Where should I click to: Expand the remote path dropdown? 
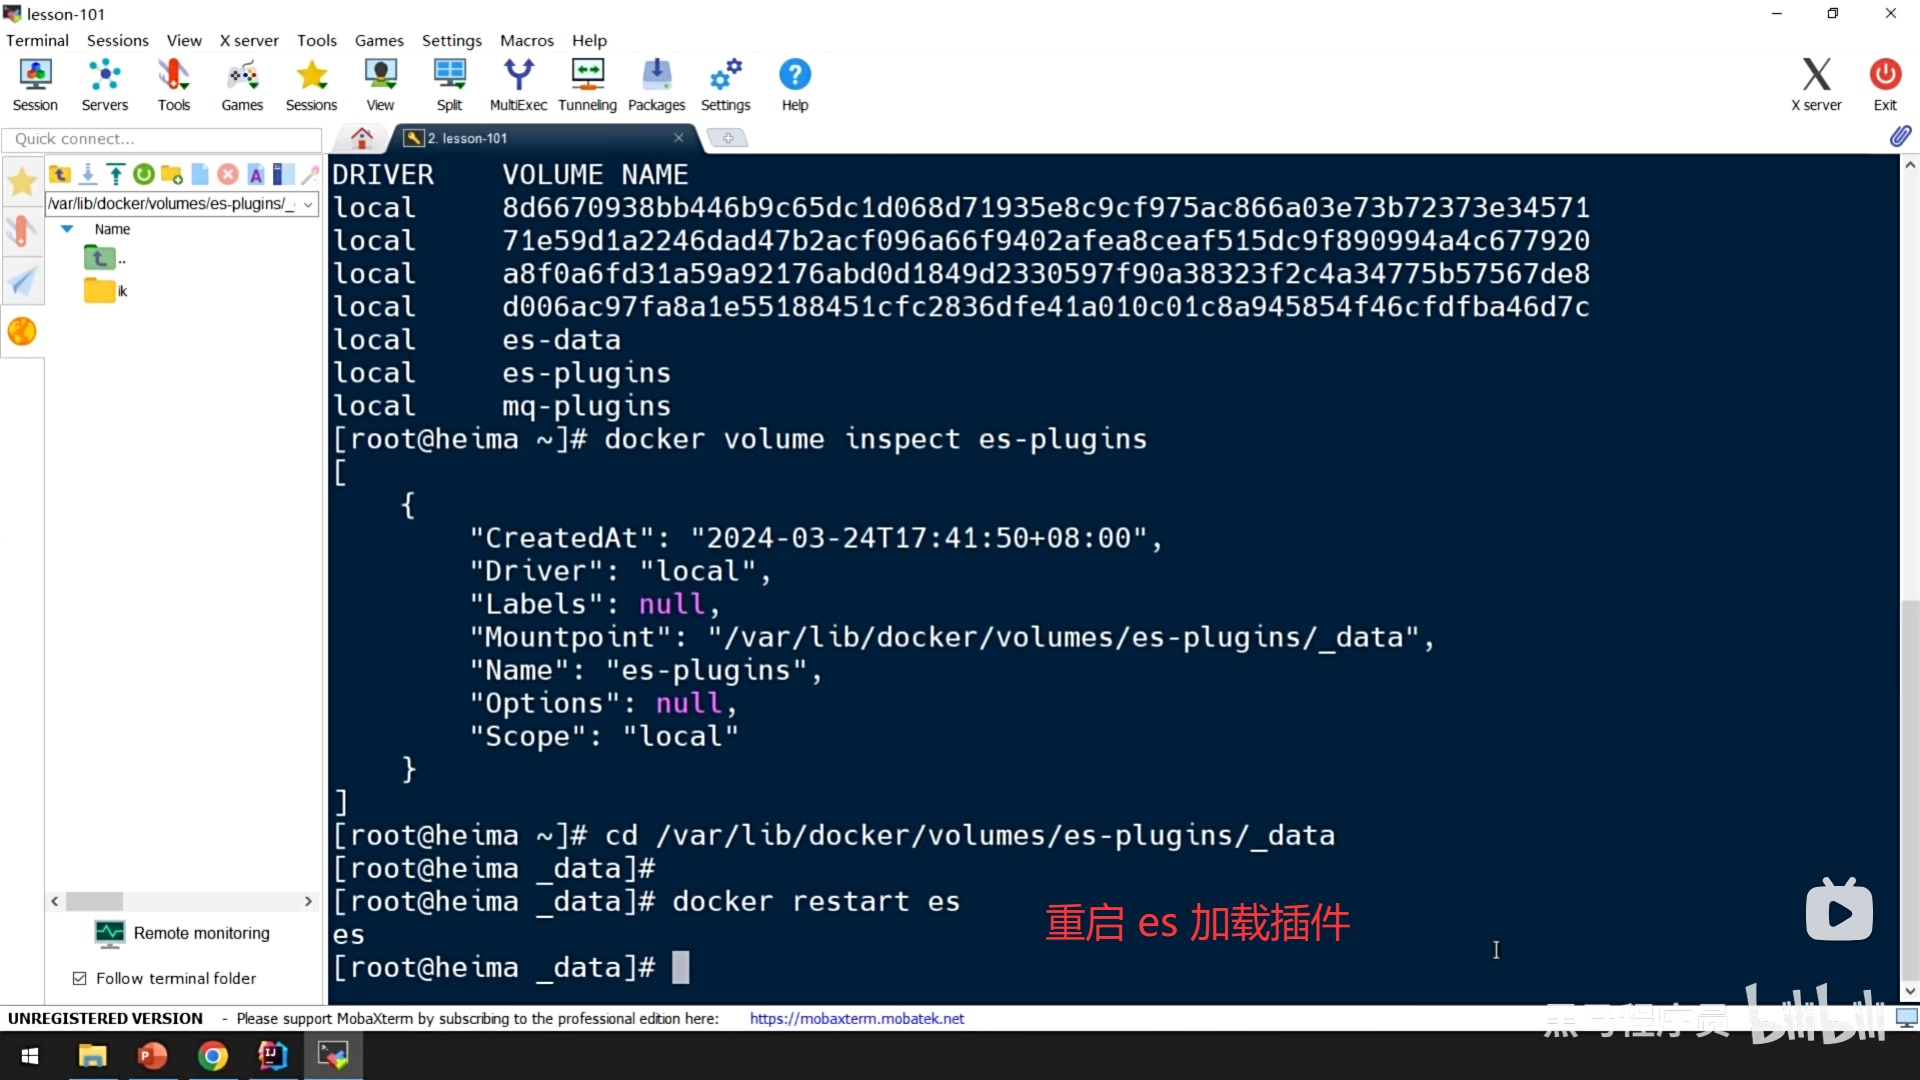click(x=308, y=204)
